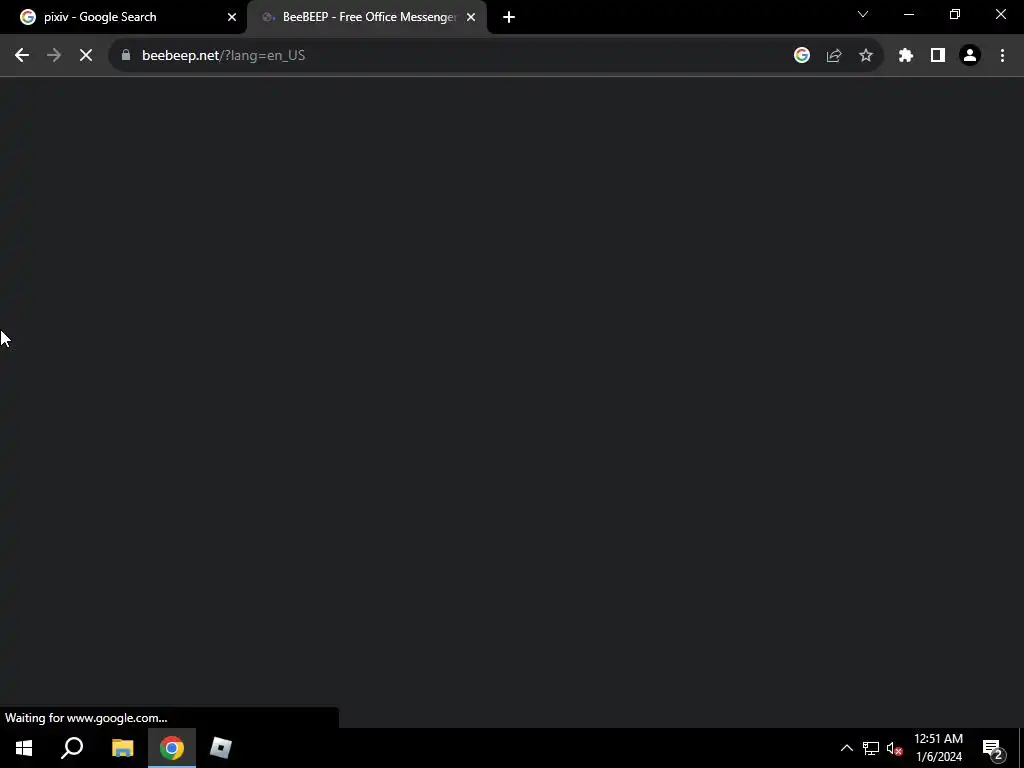The width and height of the screenshot is (1024, 768).
Task: Show hidden system tray icons
Action: [846, 748]
